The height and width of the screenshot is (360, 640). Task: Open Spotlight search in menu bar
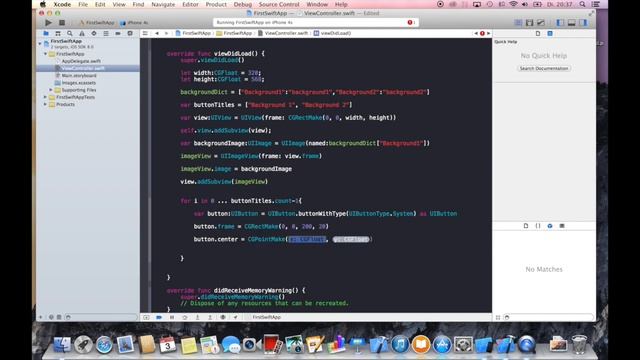click(582, 4)
